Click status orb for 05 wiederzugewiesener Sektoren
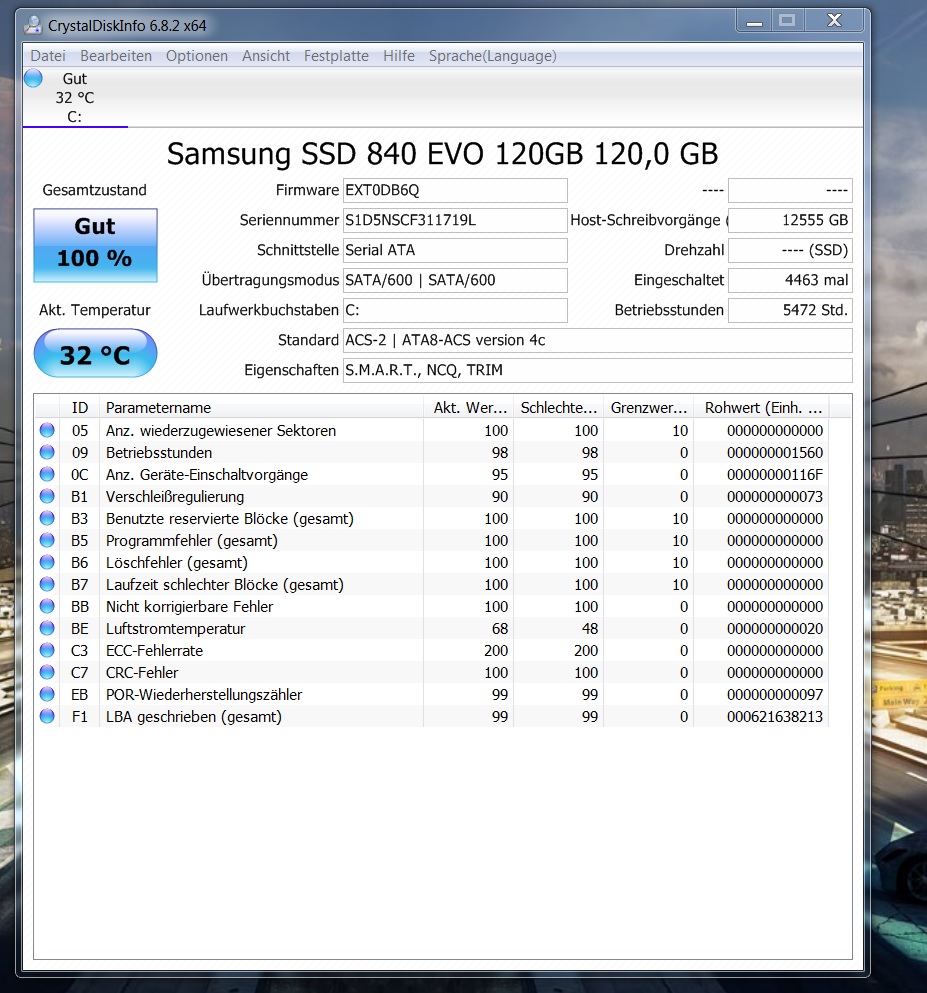 [47, 430]
